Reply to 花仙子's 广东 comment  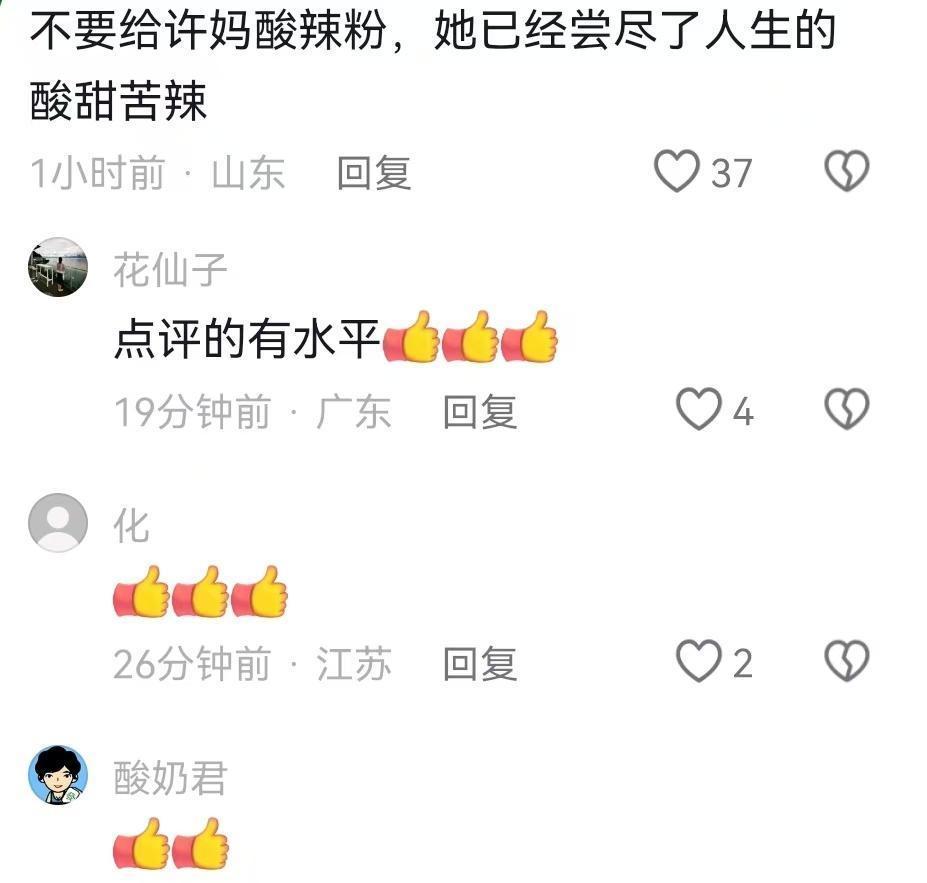pyautogui.click(x=481, y=411)
